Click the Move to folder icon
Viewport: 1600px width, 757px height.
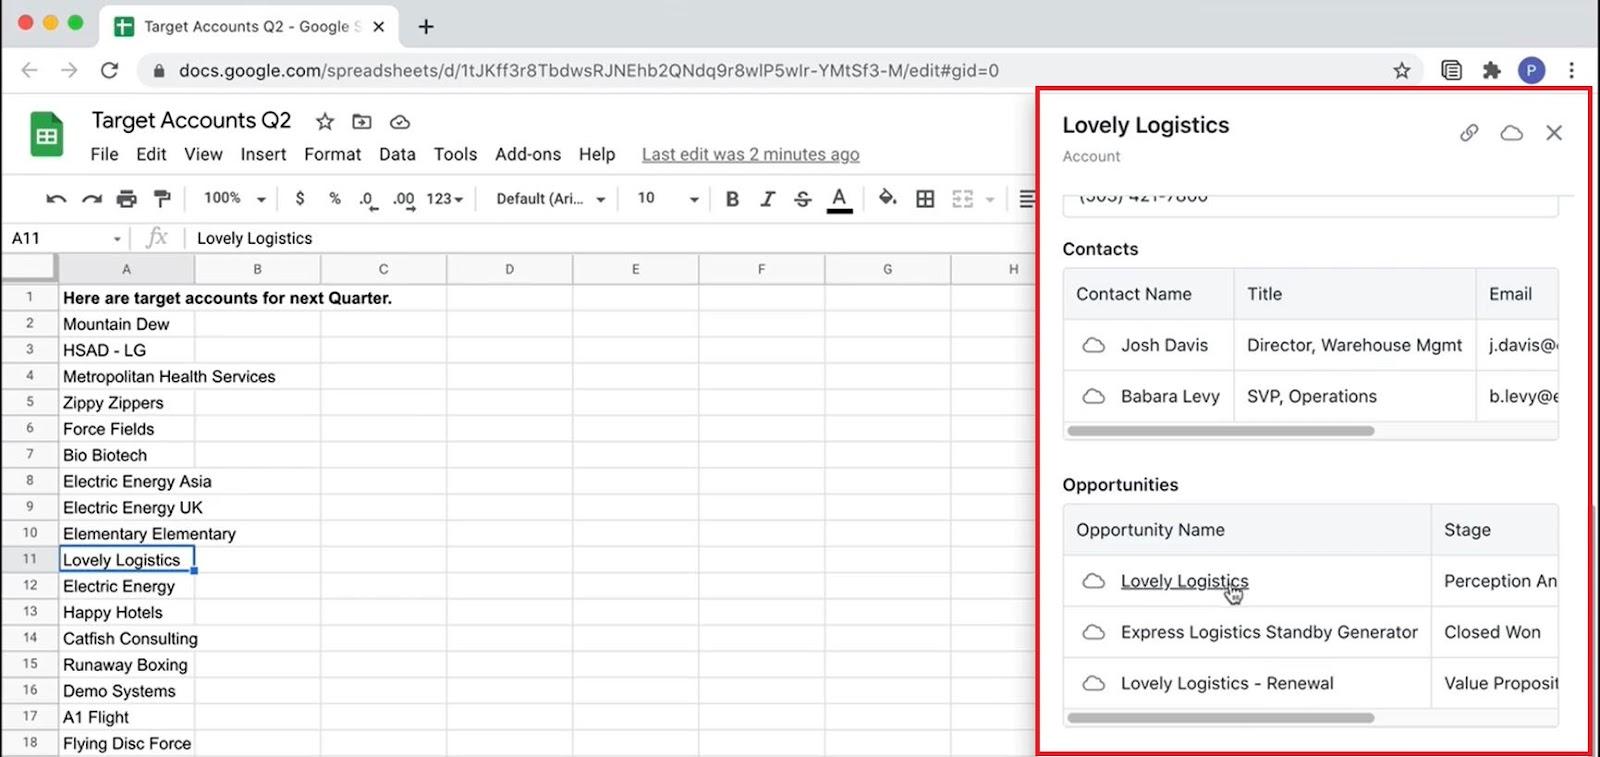362,122
